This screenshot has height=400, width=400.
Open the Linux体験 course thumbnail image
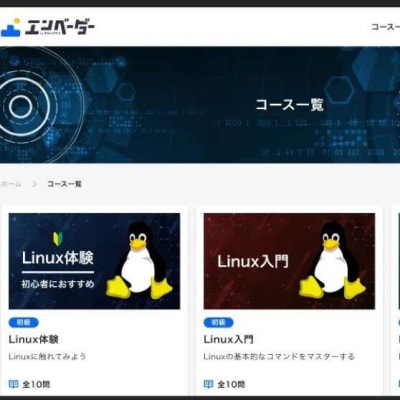(x=94, y=261)
